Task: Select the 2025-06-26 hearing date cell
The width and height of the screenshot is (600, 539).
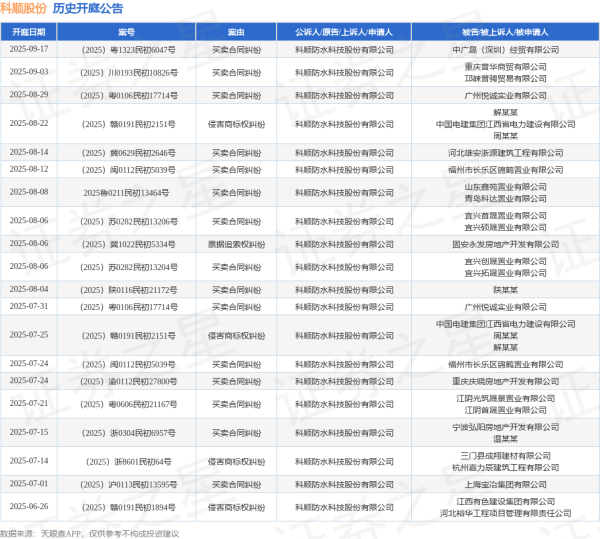Action: pos(29,507)
